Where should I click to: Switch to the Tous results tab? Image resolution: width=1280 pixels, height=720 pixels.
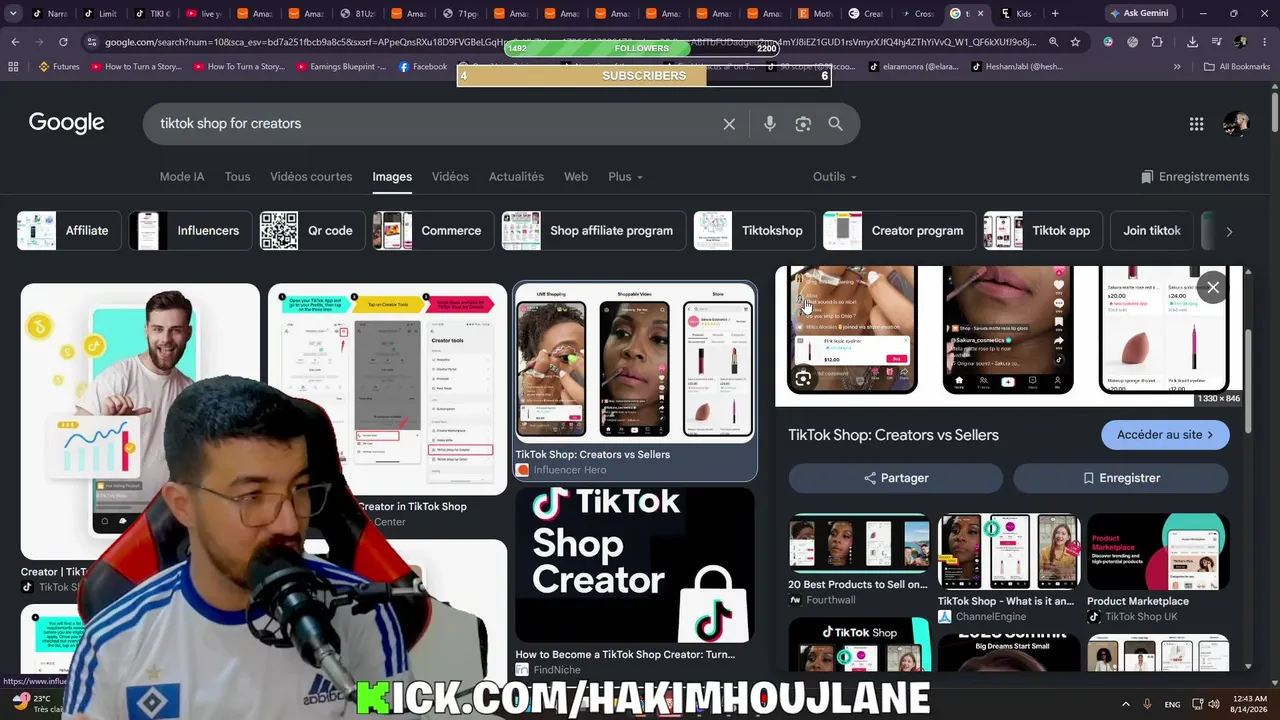click(x=237, y=177)
